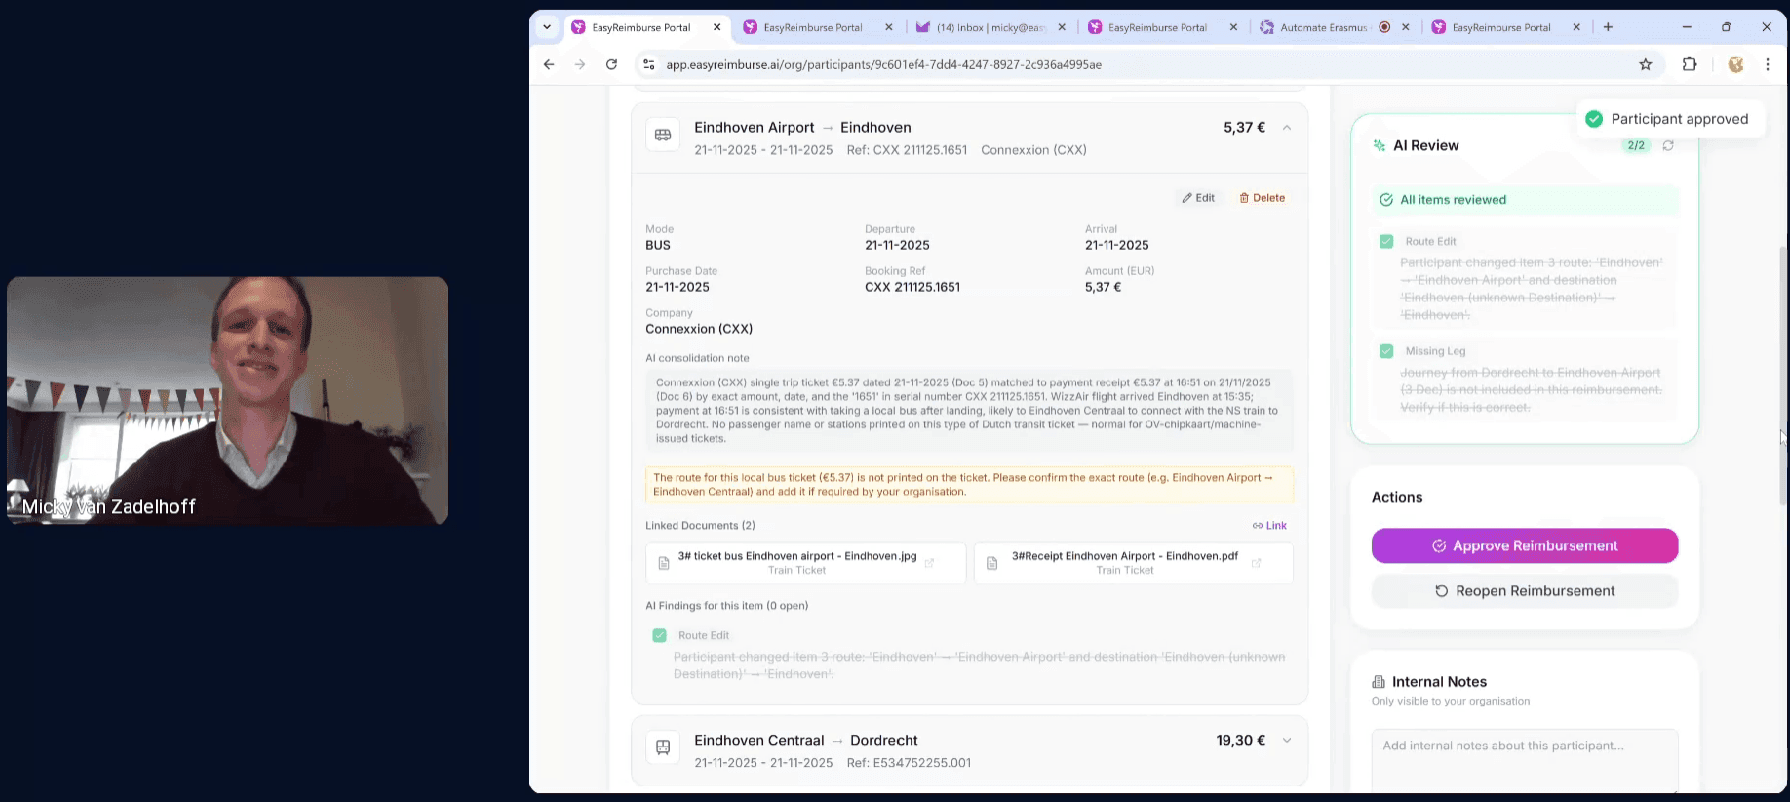Click the All items reviewed check icon

pos(1386,200)
